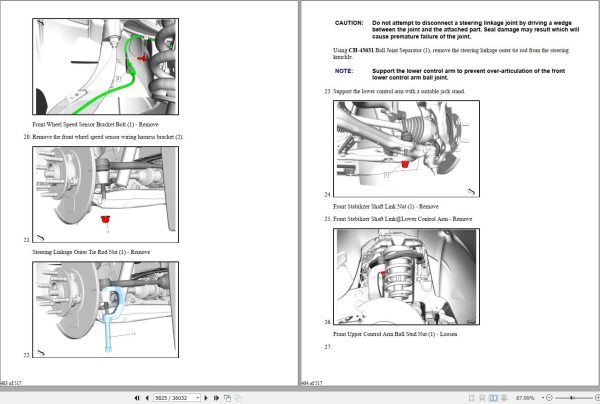Click the steering linkage tie rod nut illustration
Image resolution: width=600 pixels, height=404 pixels.
coord(105,195)
